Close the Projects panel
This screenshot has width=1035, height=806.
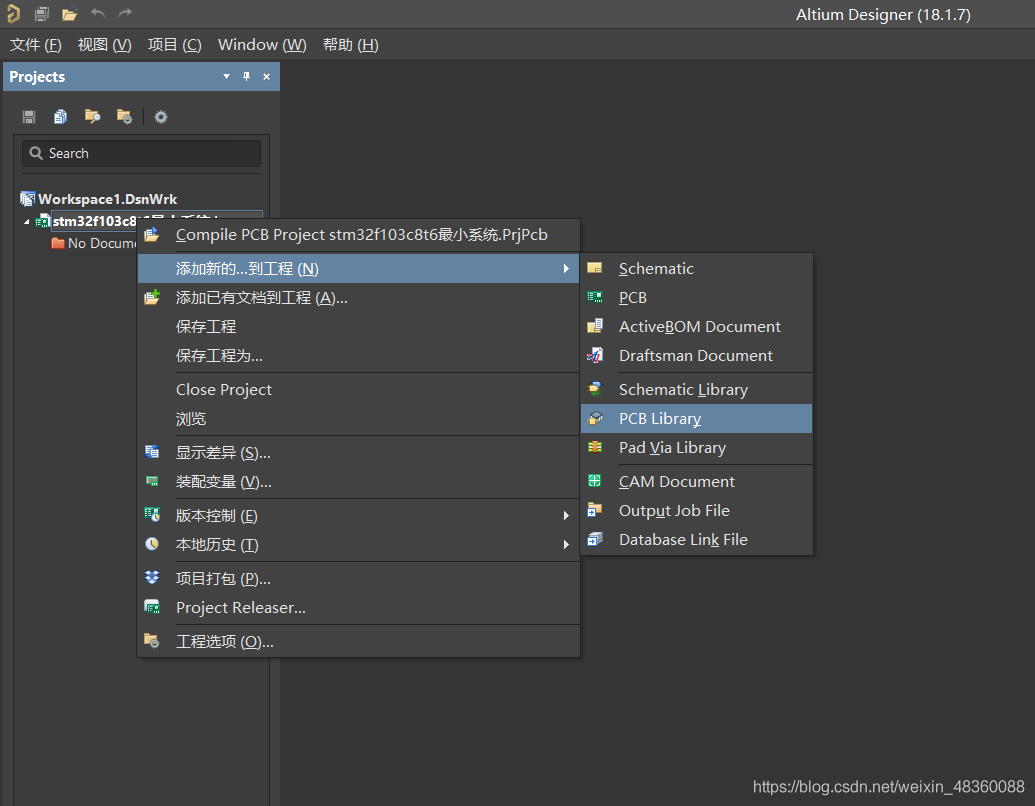coord(267,77)
